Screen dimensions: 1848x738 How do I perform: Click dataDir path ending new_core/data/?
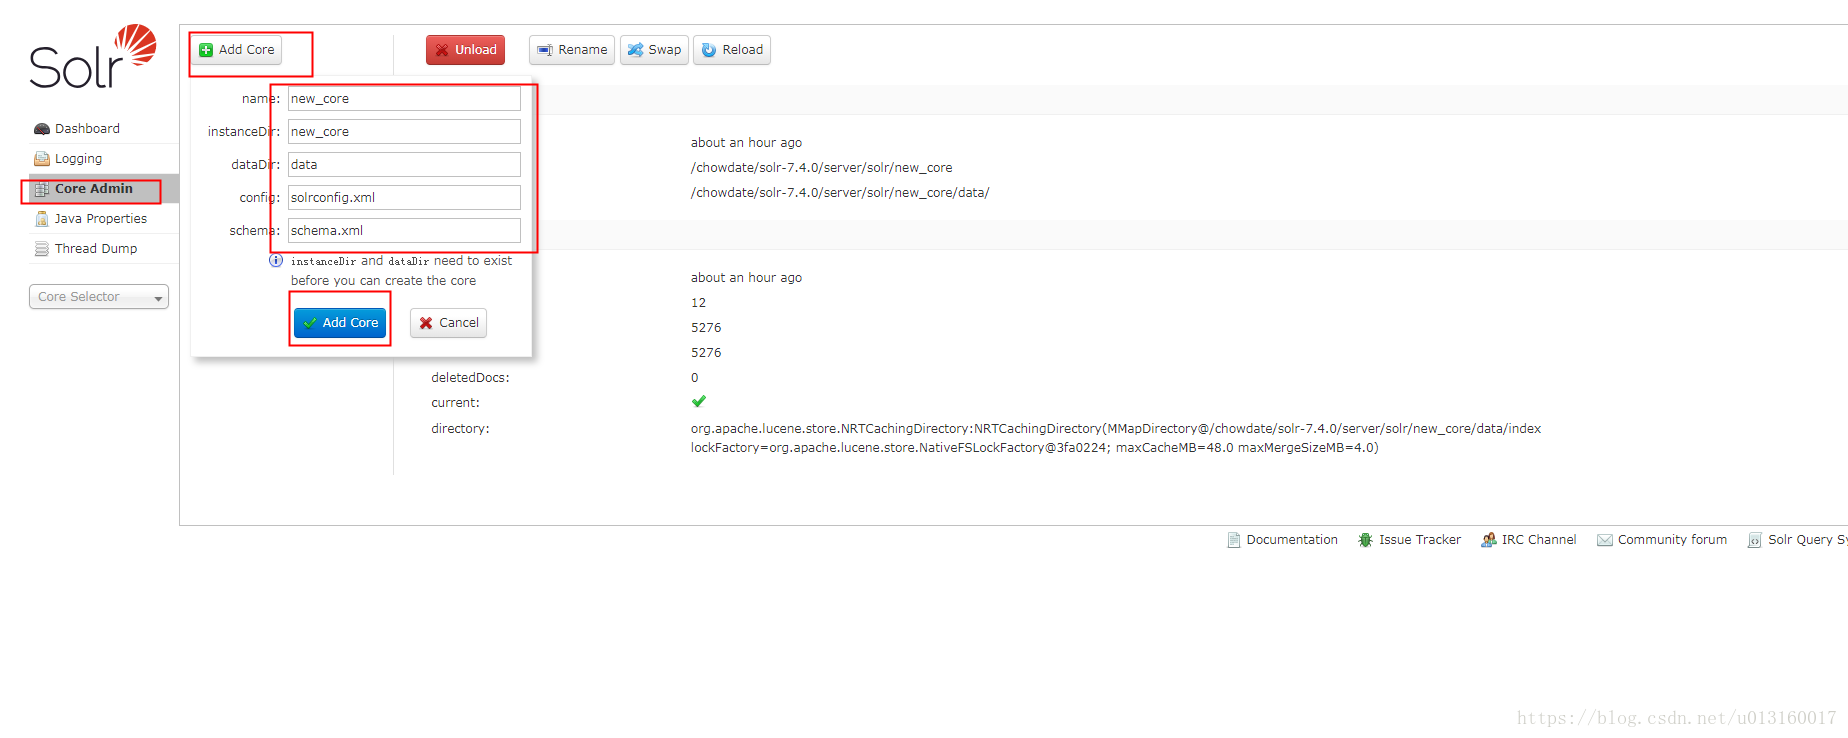pos(840,193)
